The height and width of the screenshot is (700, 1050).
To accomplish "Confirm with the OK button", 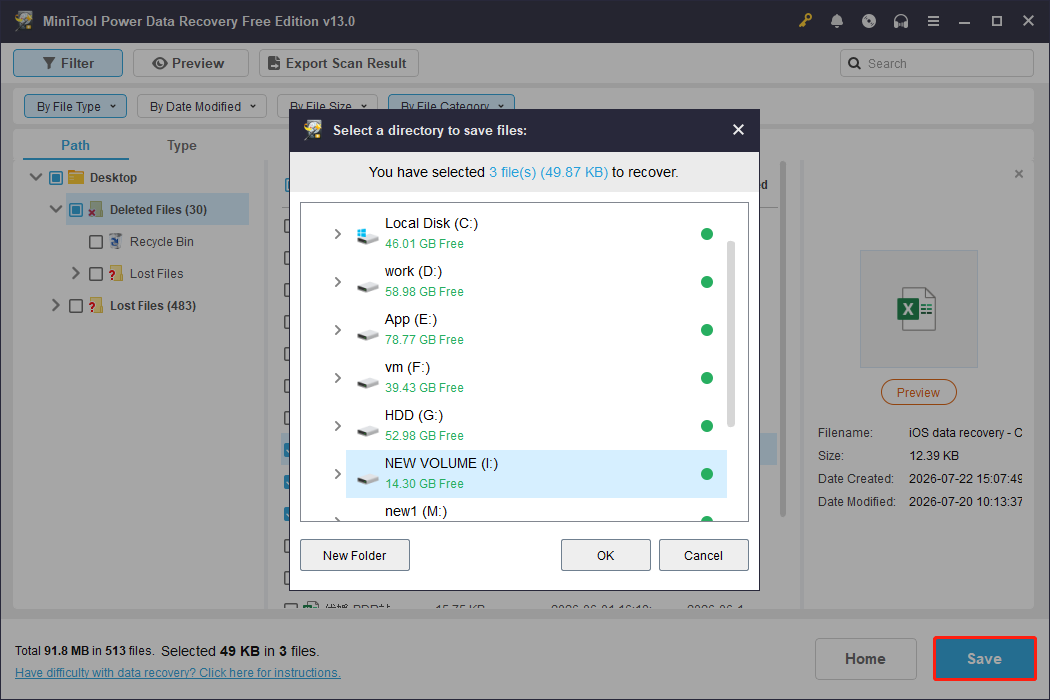I will (x=605, y=555).
